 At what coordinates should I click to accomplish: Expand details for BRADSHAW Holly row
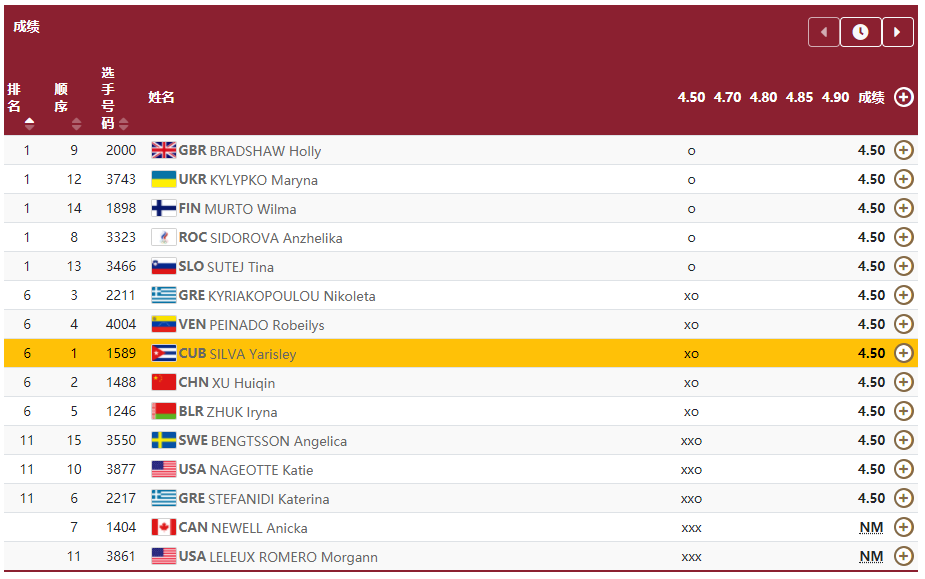coord(903,151)
